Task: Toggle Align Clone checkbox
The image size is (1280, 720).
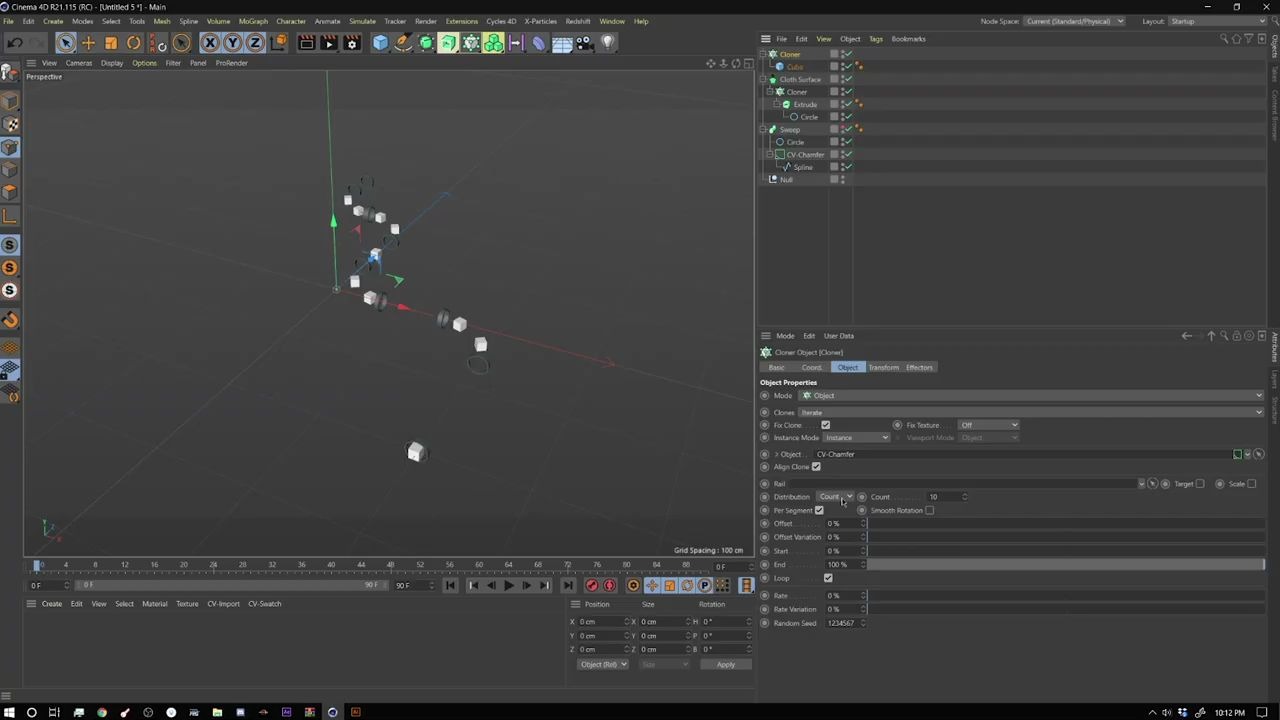Action: click(816, 467)
